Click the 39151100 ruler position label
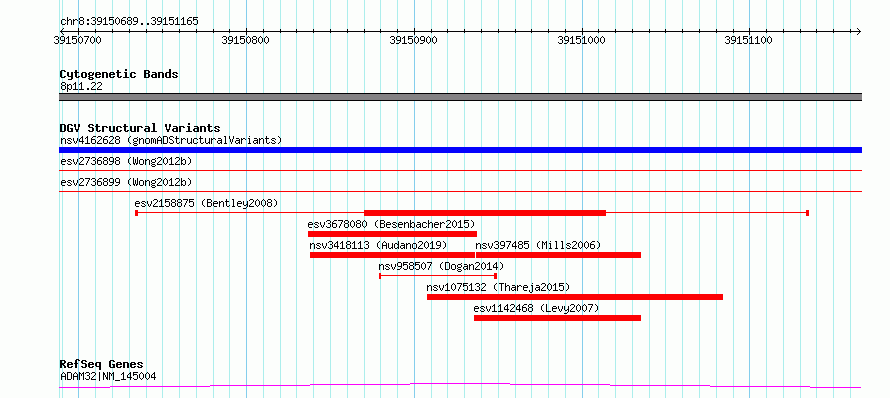 749,40
